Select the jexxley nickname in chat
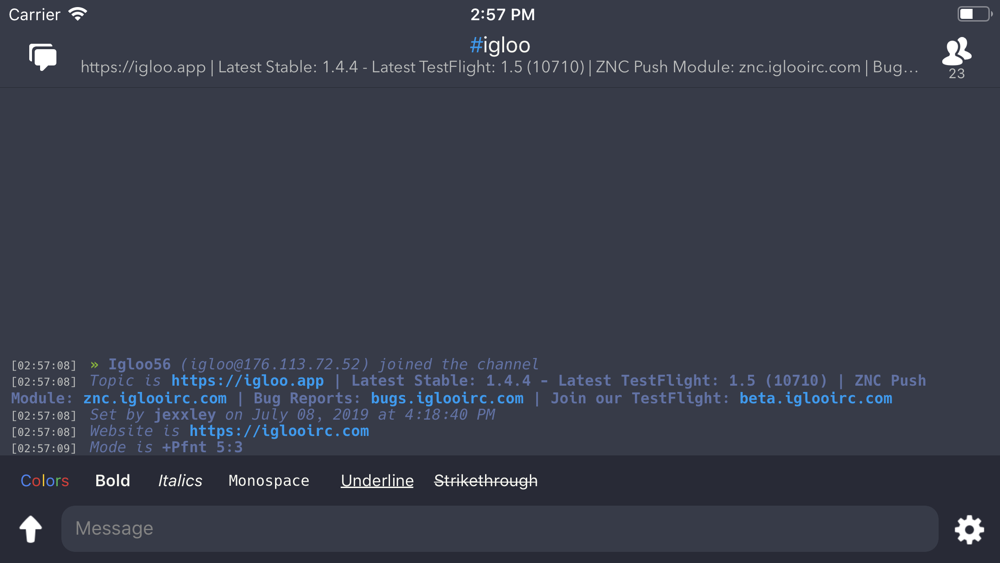 point(184,414)
